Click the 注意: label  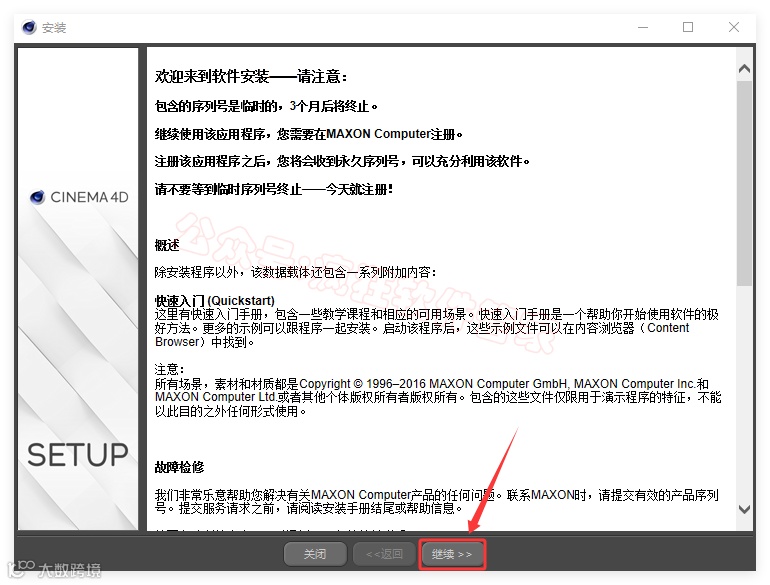pyautogui.click(x=169, y=369)
